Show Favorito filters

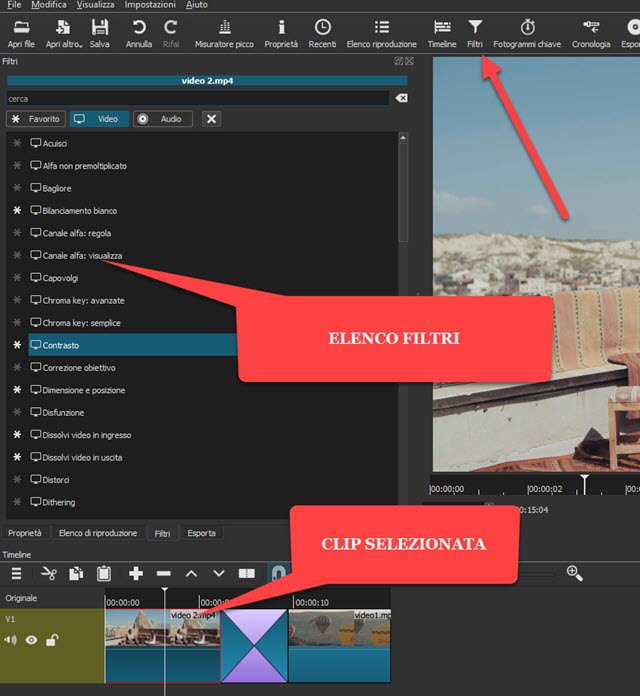[36, 119]
